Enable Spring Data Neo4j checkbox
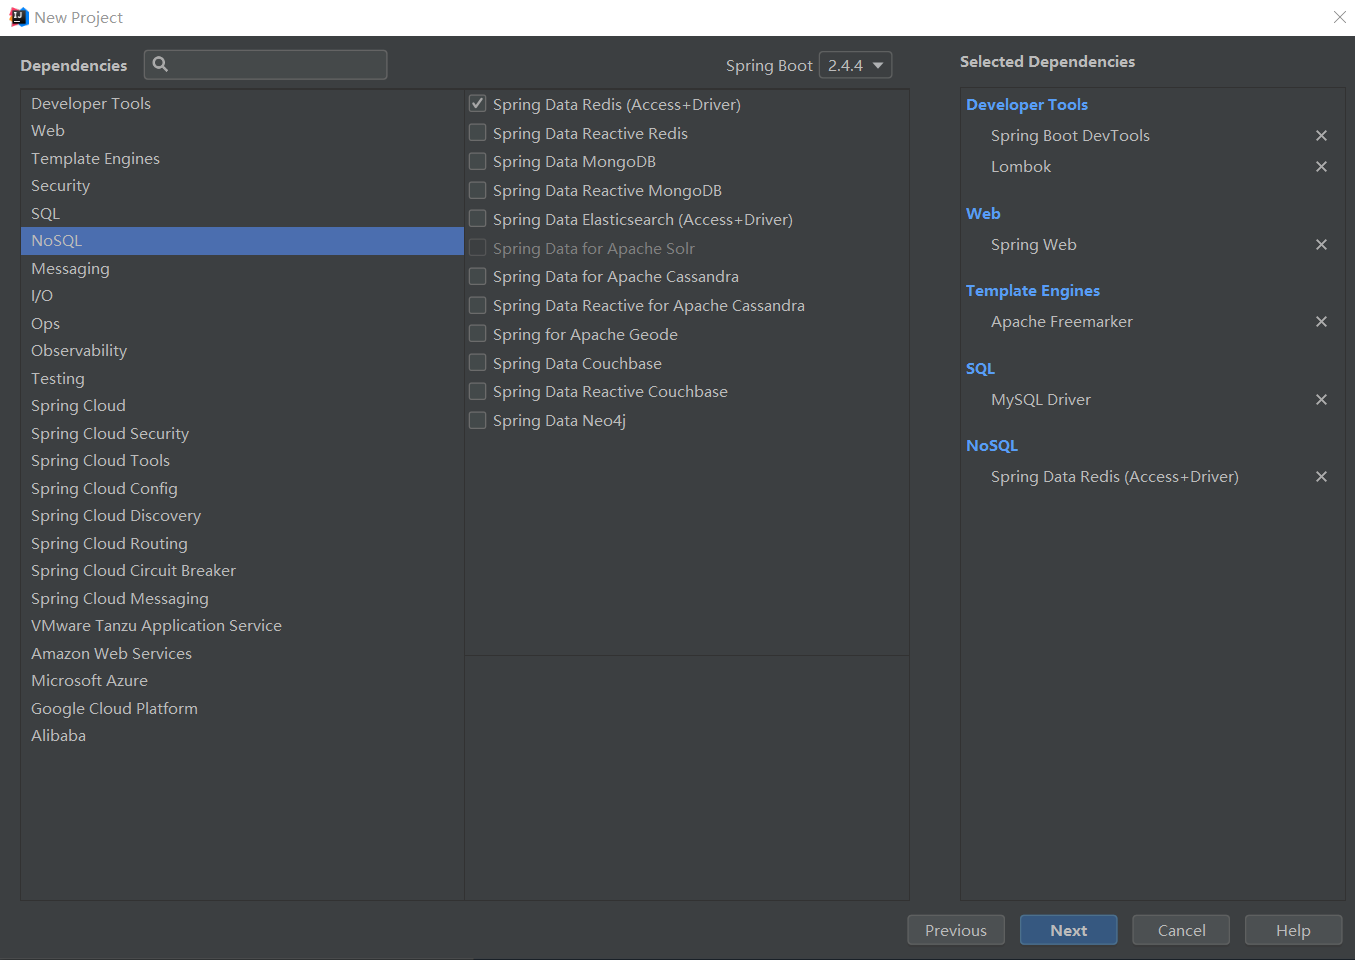Screen dimensions: 1355x960 point(478,420)
